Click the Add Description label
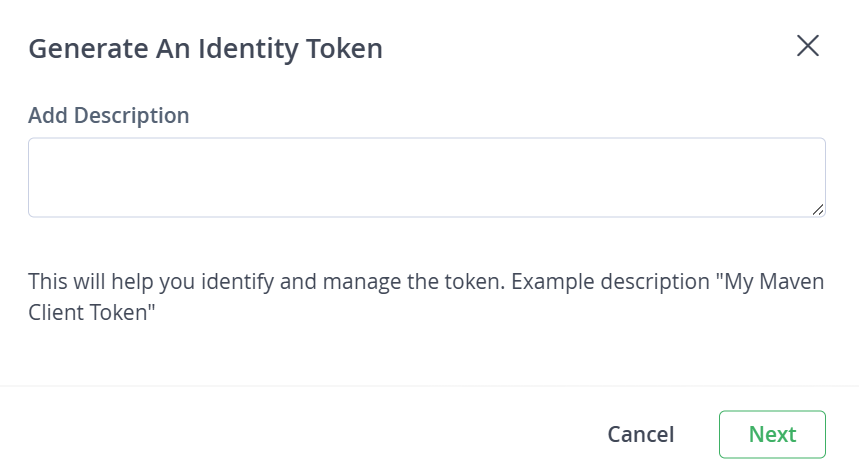Screen dimensions: 859x471 108,115
